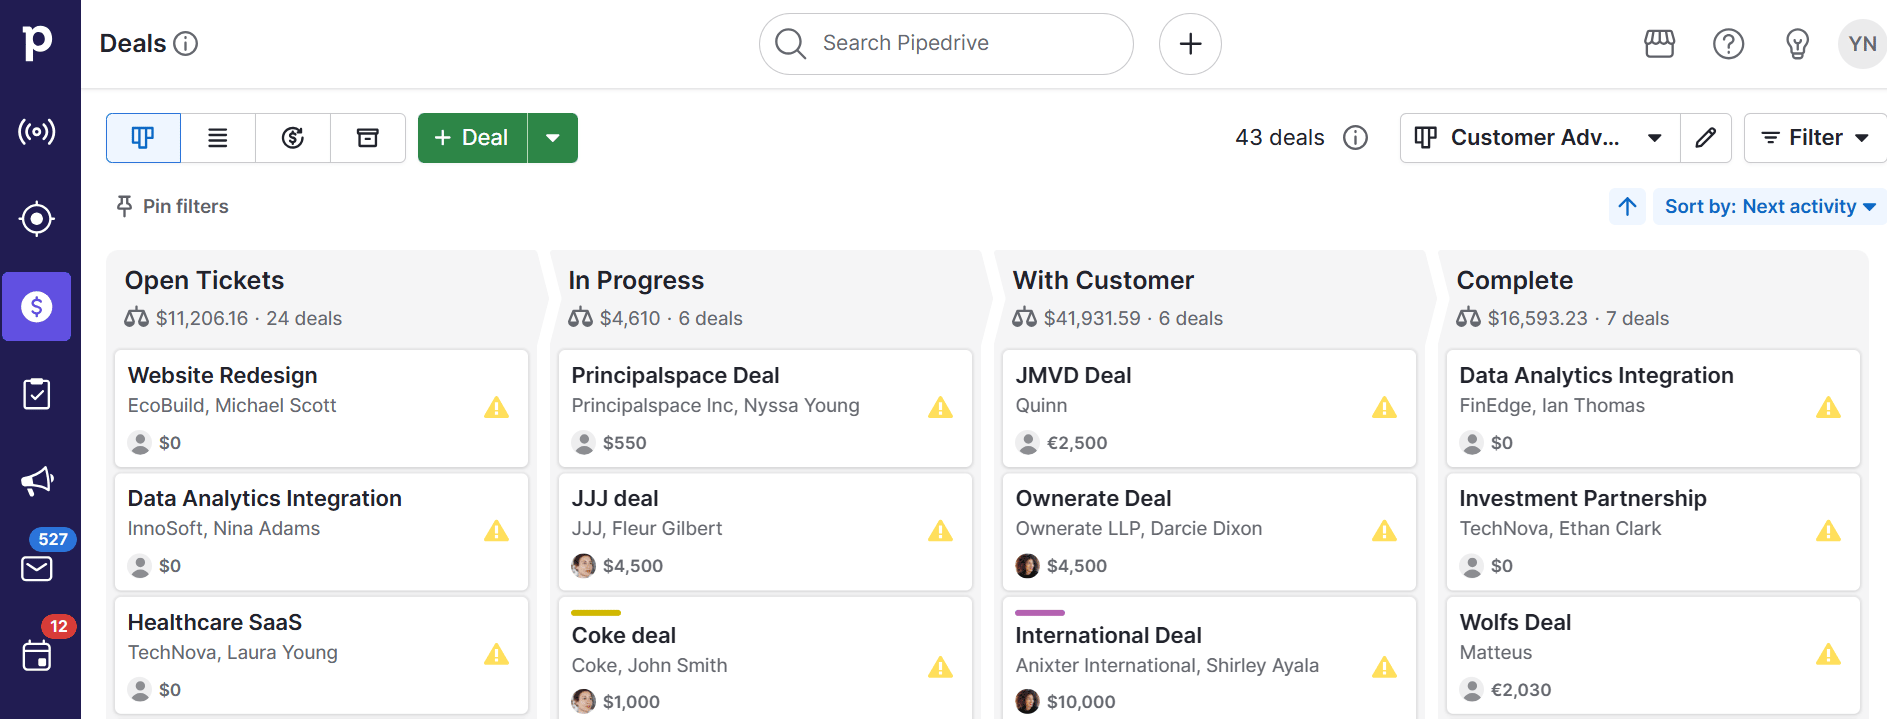Open the Pipedrive logo home
The image size is (1887, 719).
point(37,42)
